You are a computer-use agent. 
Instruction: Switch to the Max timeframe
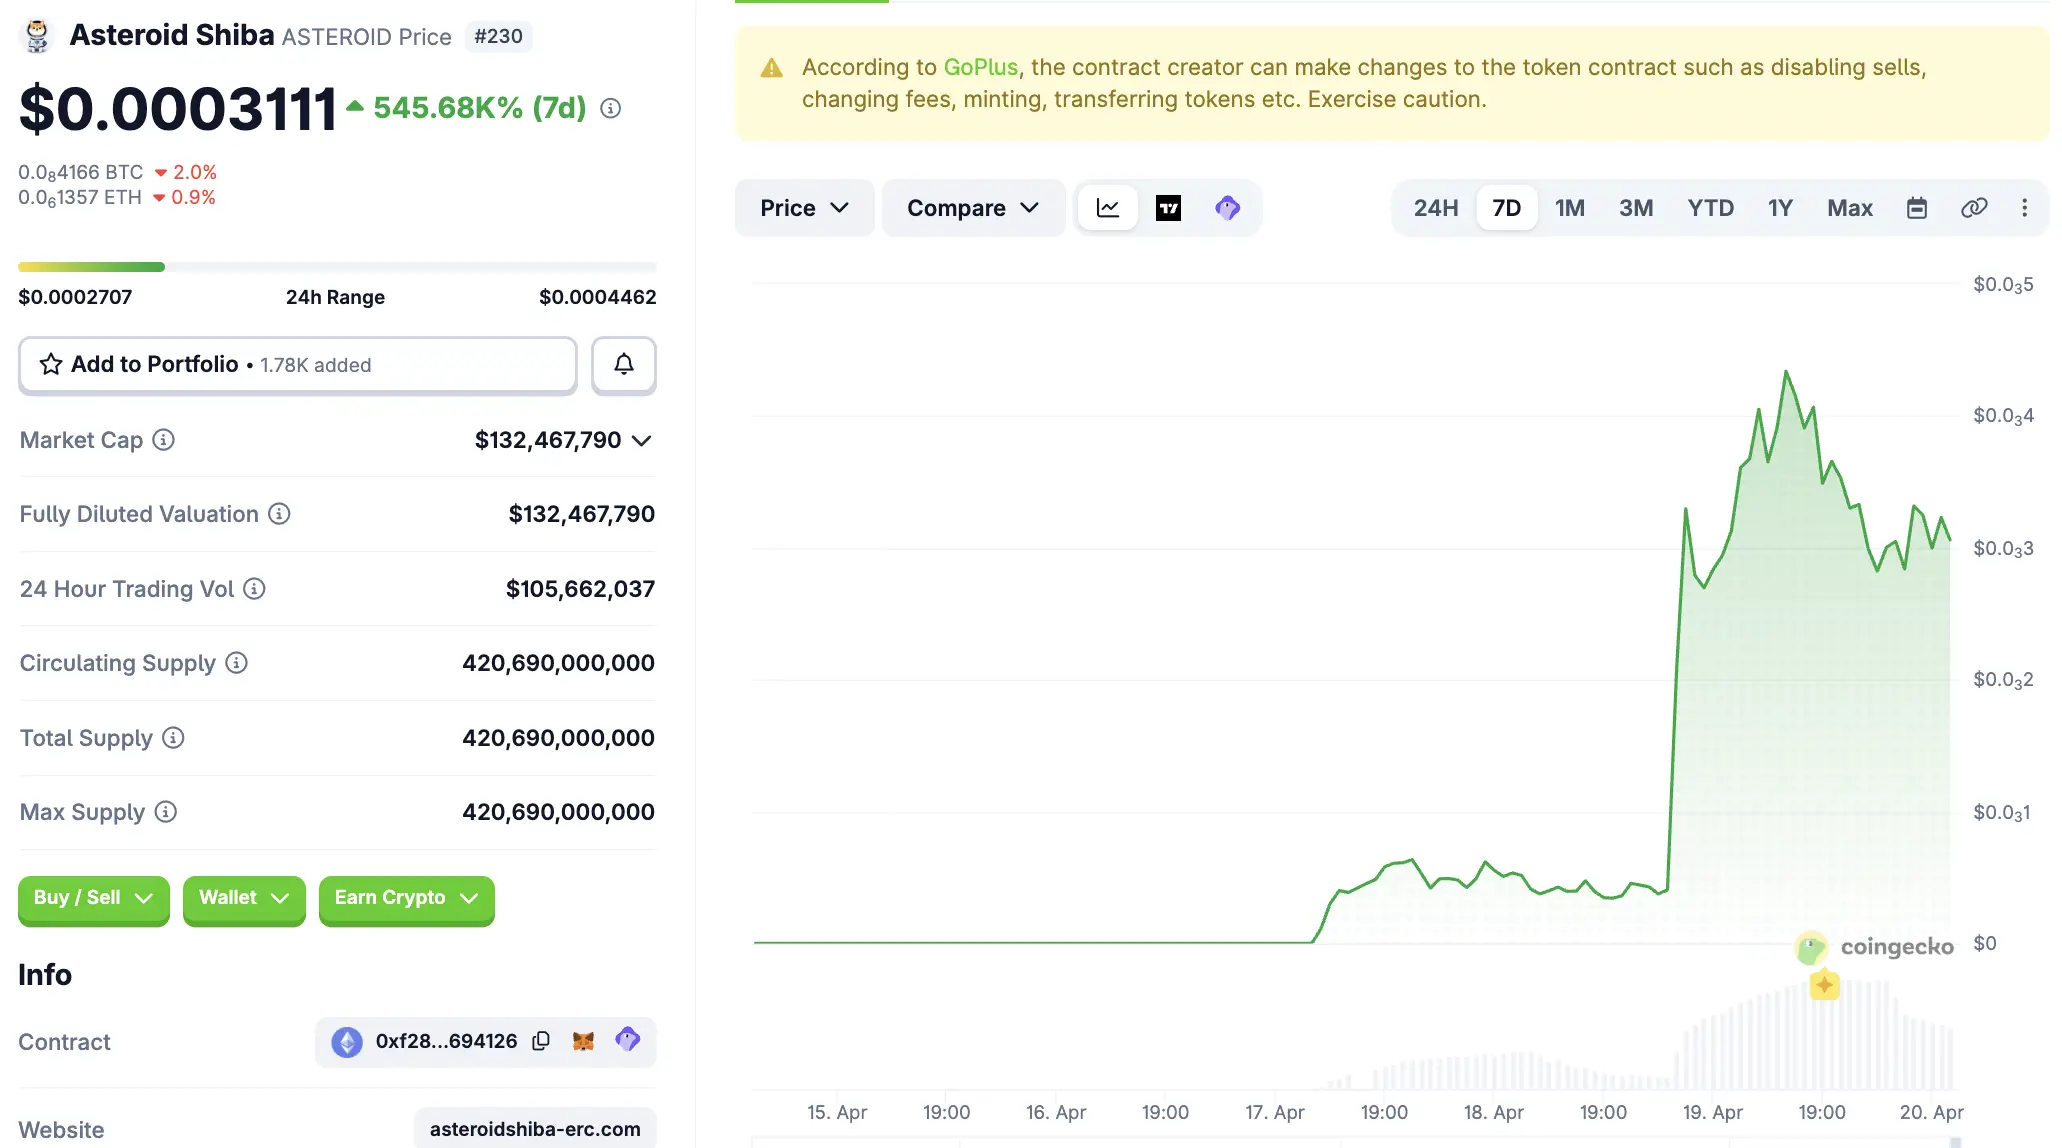1849,207
